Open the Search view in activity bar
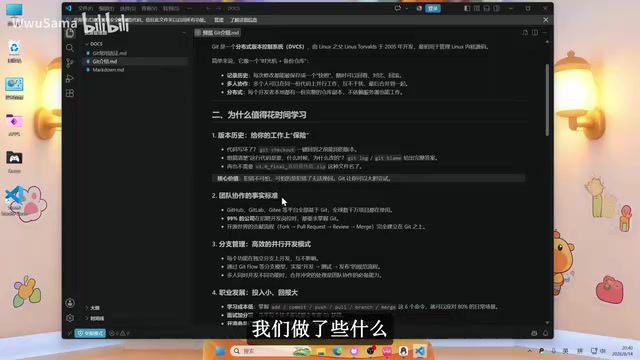Image resolution: width=640 pixels, height=360 pixels. click(x=70, y=48)
